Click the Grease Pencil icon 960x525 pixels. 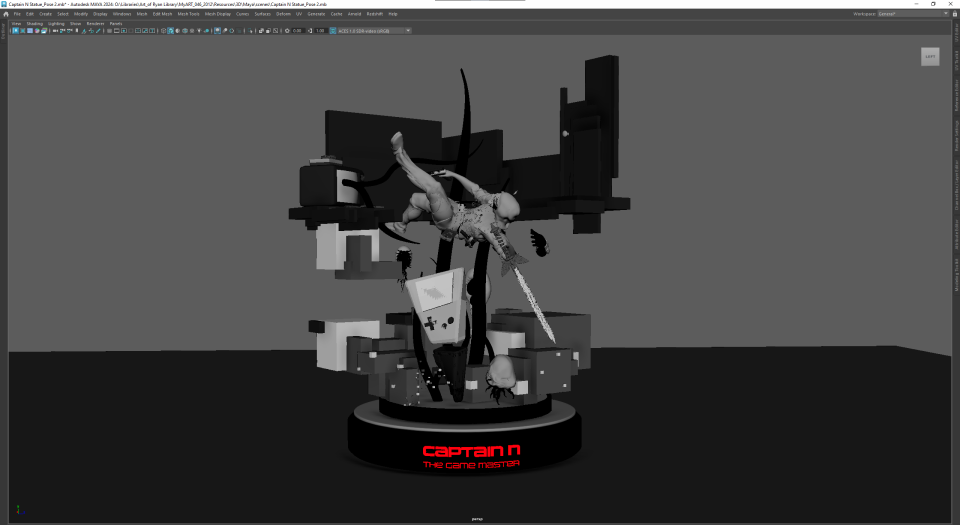(x=99, y=30)
